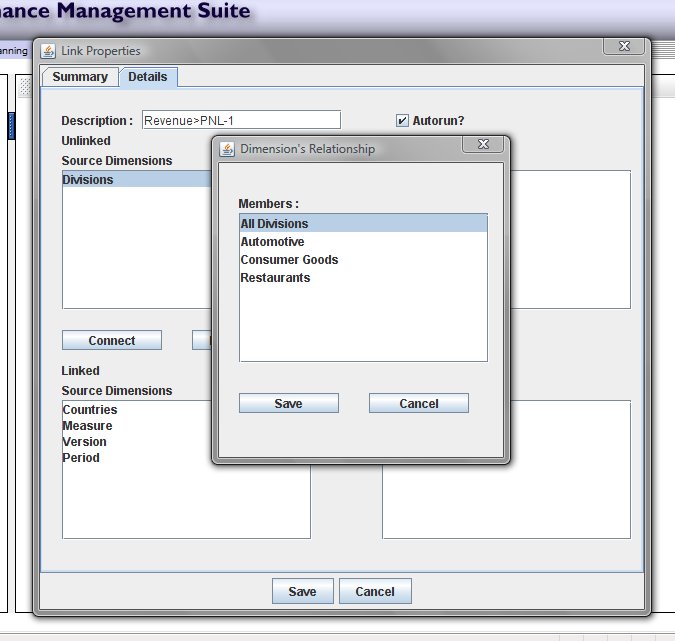
Task: Choose Automotive from Members list
Action: coord(273,242)
